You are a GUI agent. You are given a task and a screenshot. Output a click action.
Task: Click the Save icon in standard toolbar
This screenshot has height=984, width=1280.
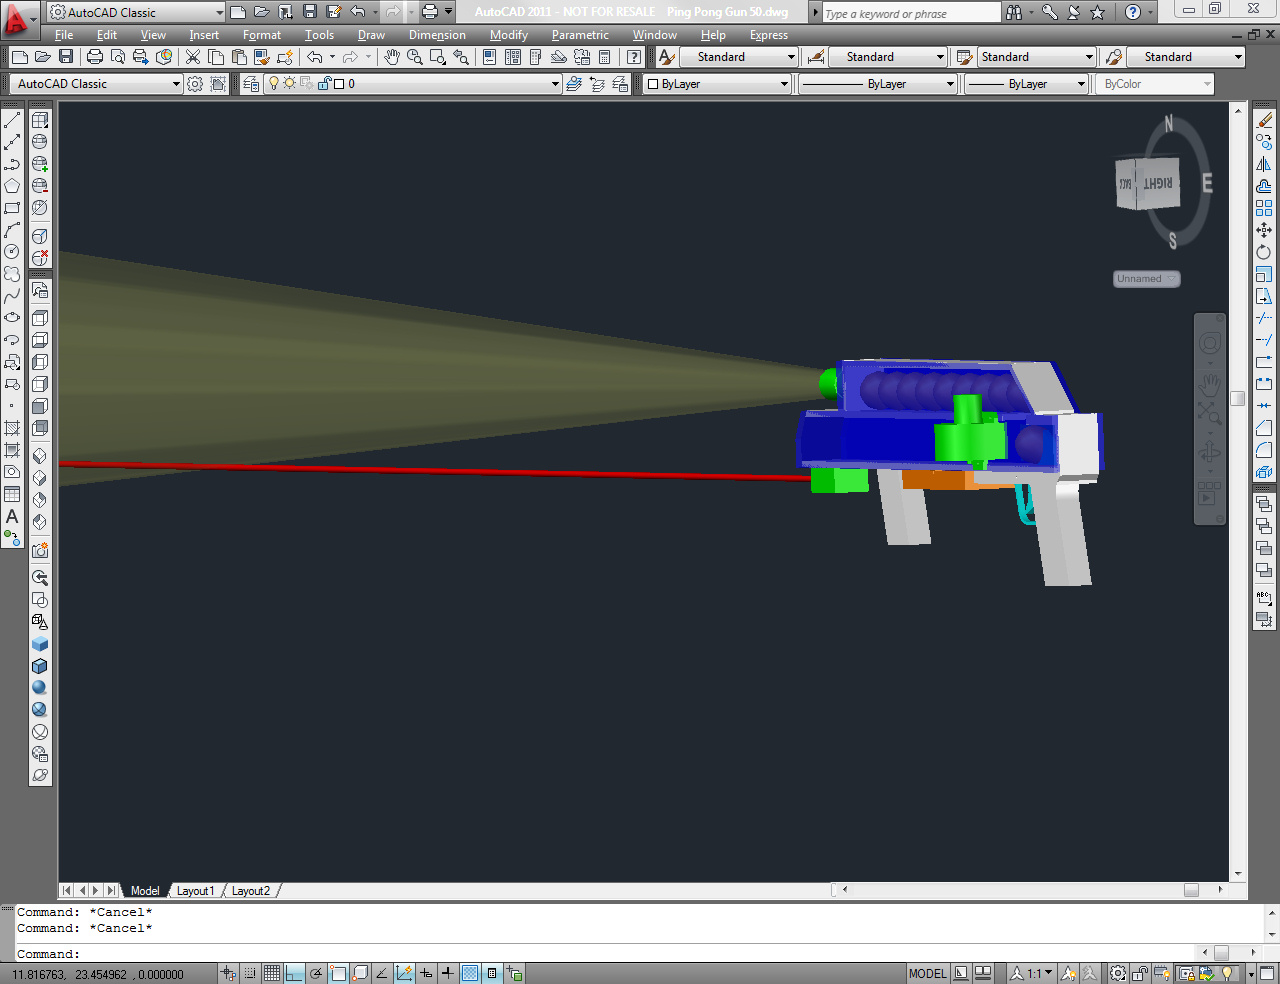click(66, 57)
